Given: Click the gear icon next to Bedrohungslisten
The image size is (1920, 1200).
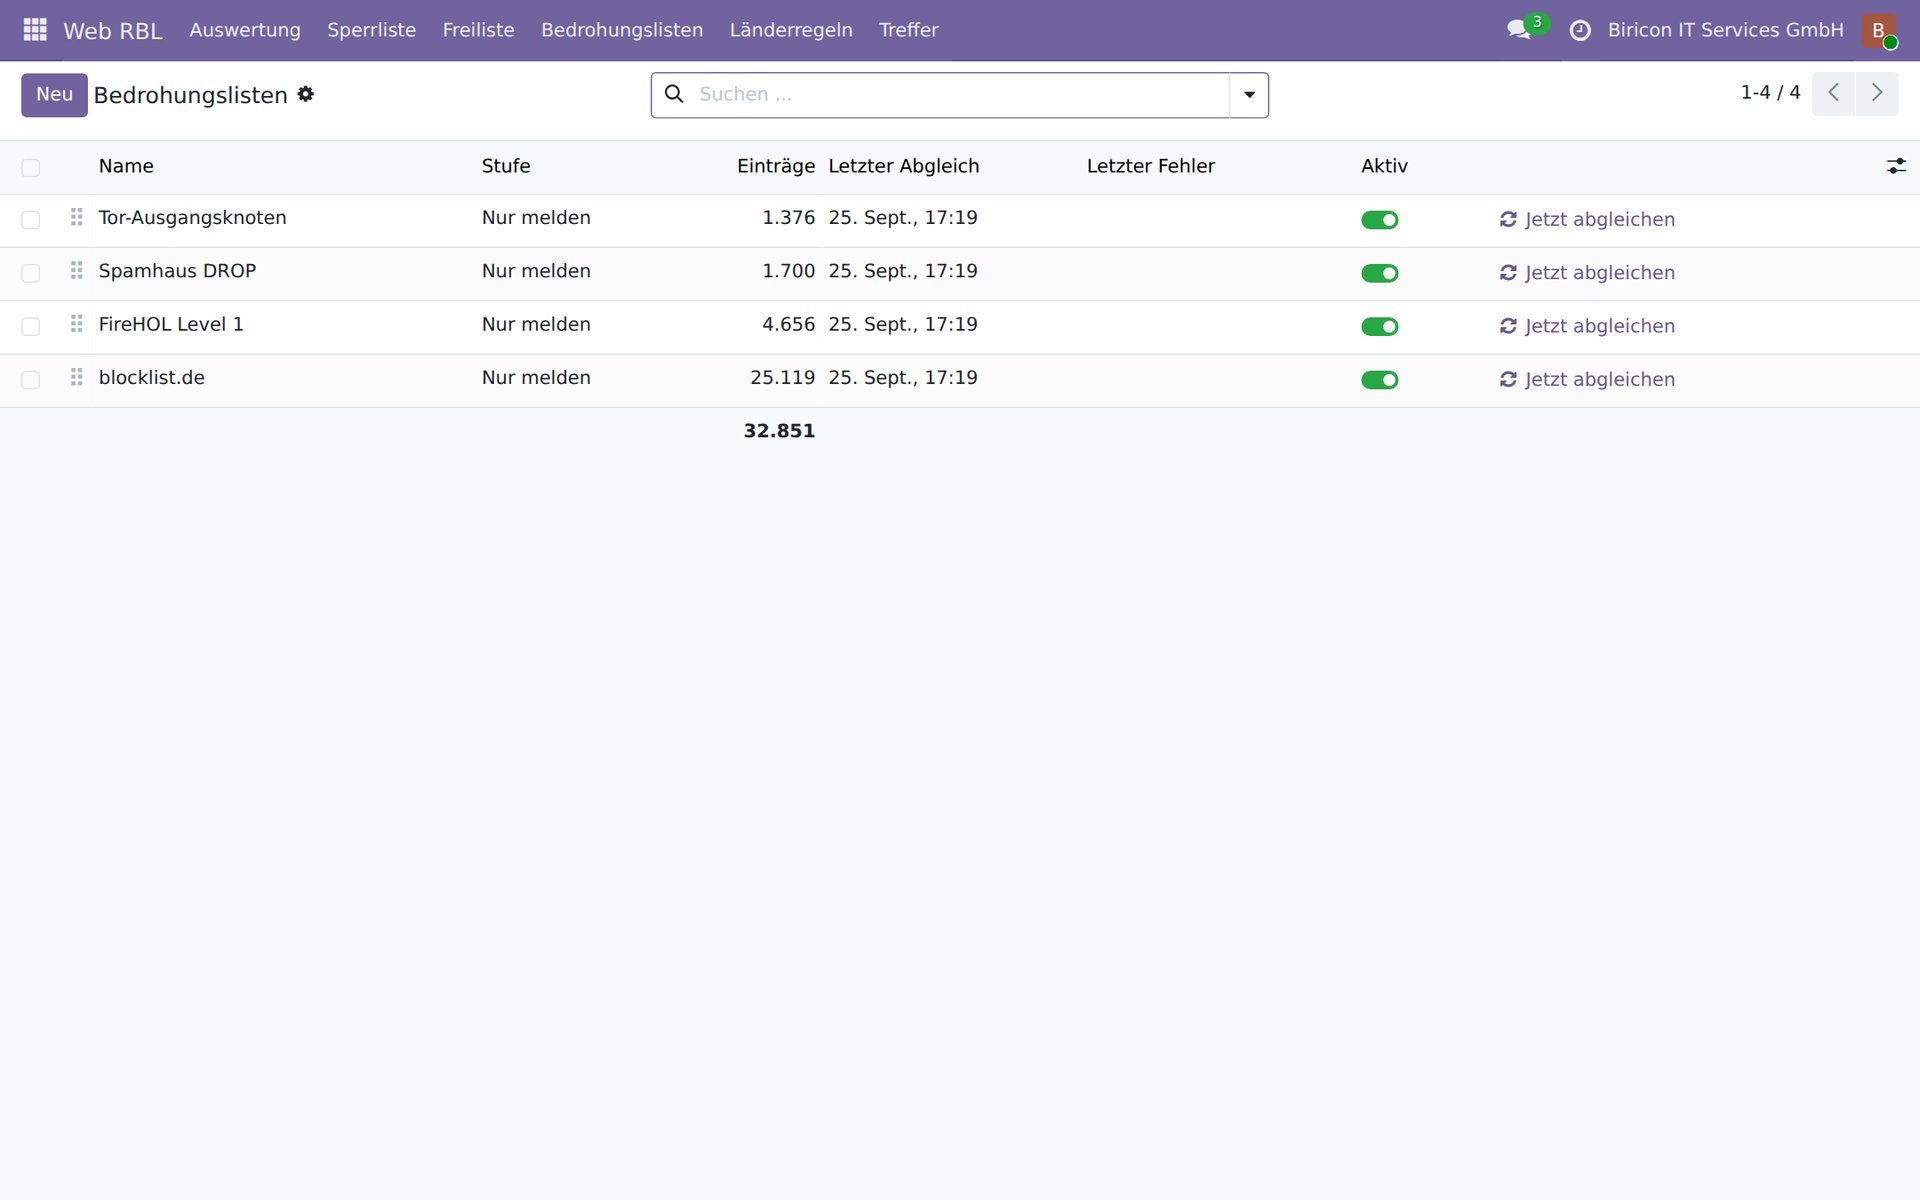Looking at the screenshot, I should [x=306, y=94].
